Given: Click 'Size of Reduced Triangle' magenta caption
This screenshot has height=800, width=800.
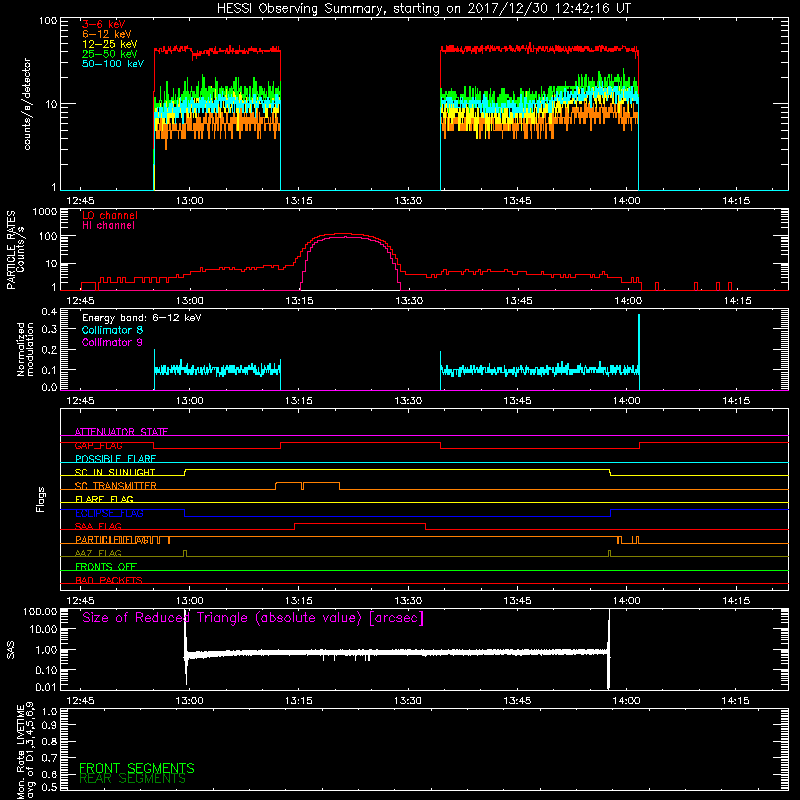Looking at the screenshot, I should tap(253, 618).
